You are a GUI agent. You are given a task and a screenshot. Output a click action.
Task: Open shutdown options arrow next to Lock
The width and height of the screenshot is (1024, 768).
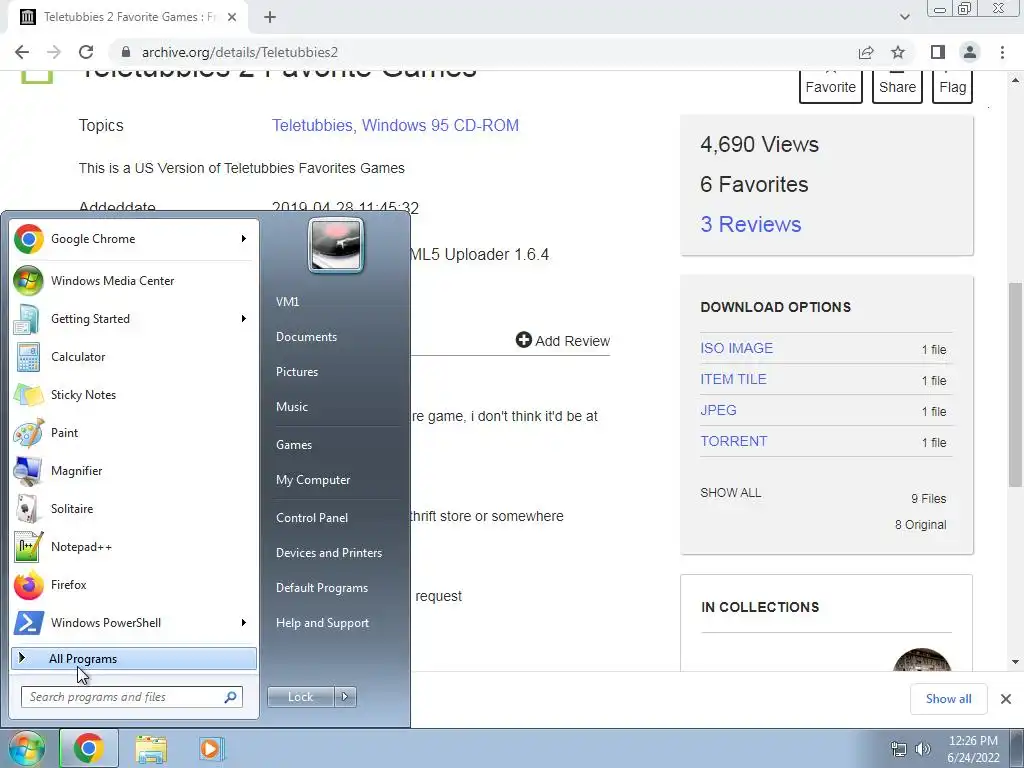click(x=345, y=697)
